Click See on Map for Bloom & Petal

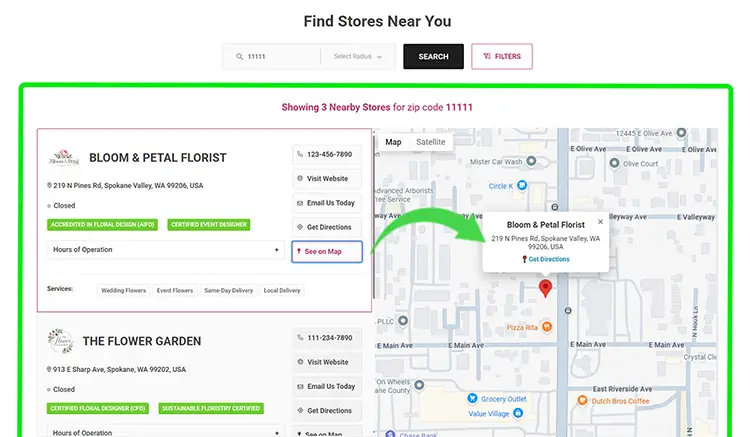pos(327,251)
